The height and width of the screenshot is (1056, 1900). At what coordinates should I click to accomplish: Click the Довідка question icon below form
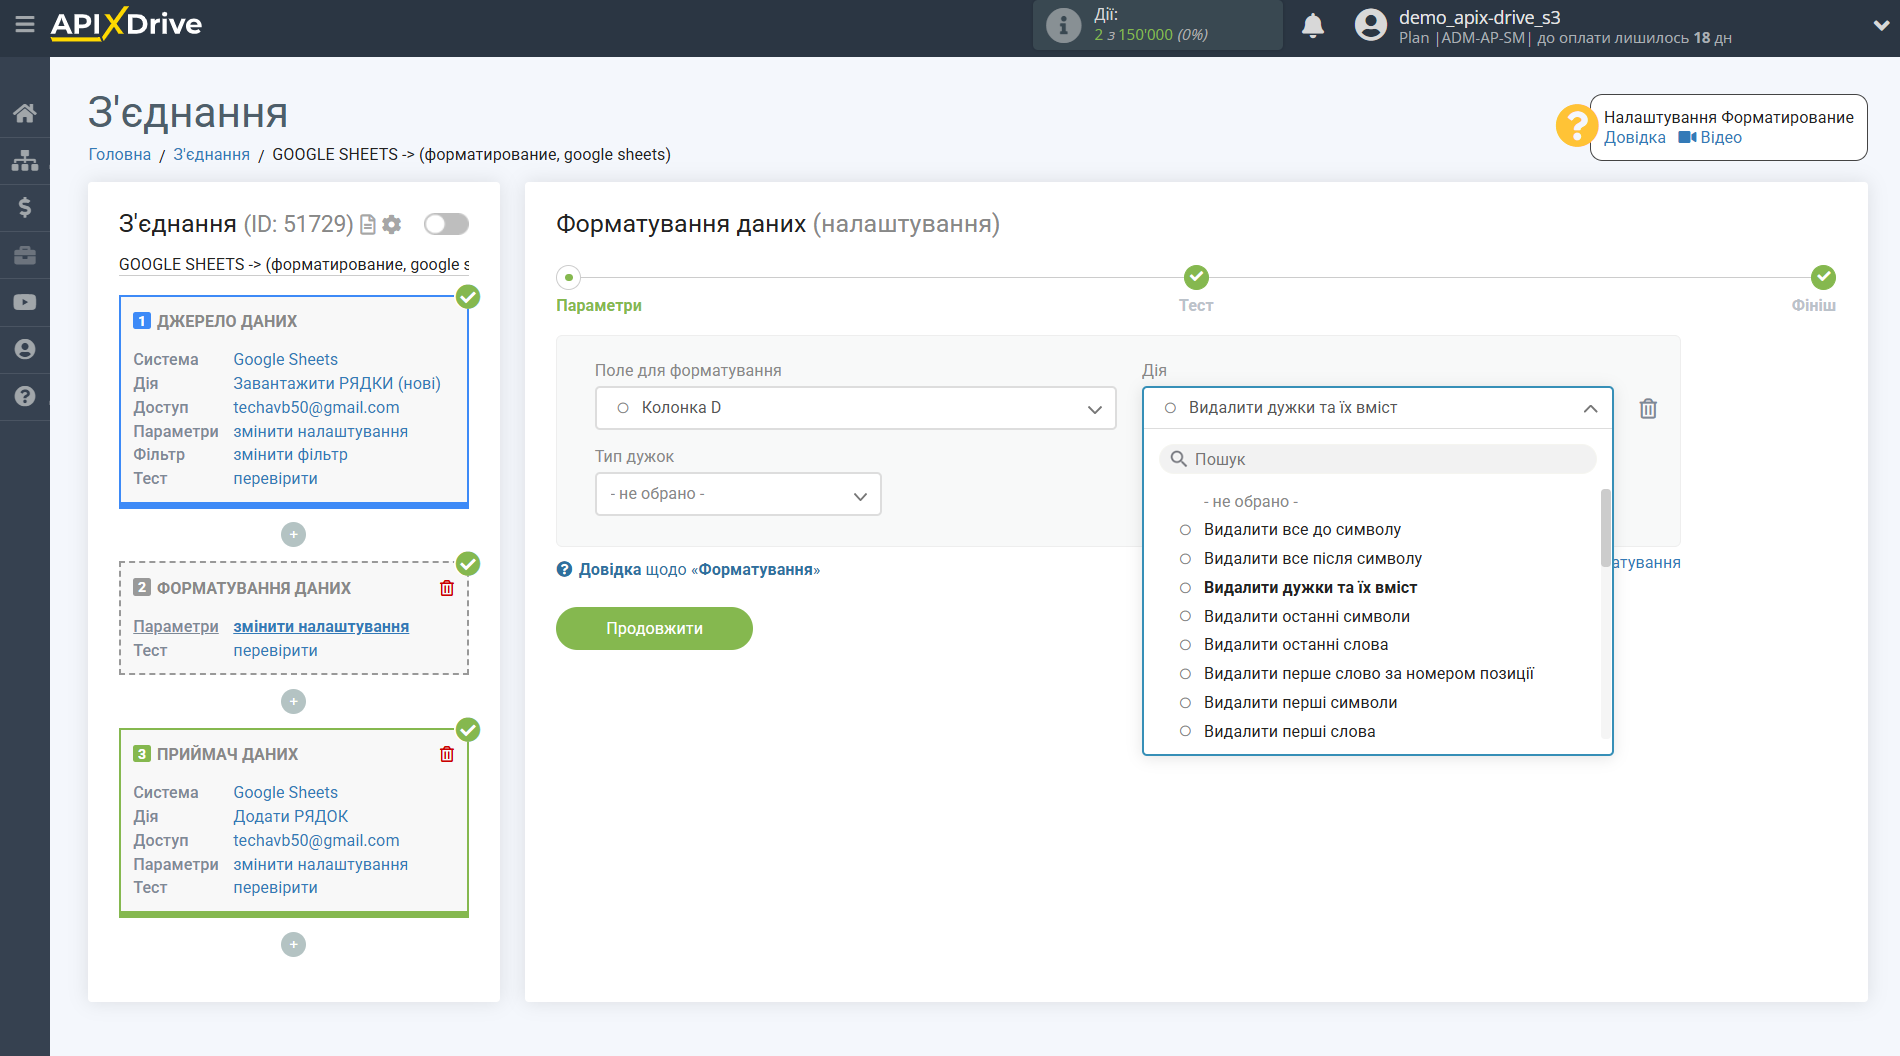pyautogui.click(x=565, y=570)
